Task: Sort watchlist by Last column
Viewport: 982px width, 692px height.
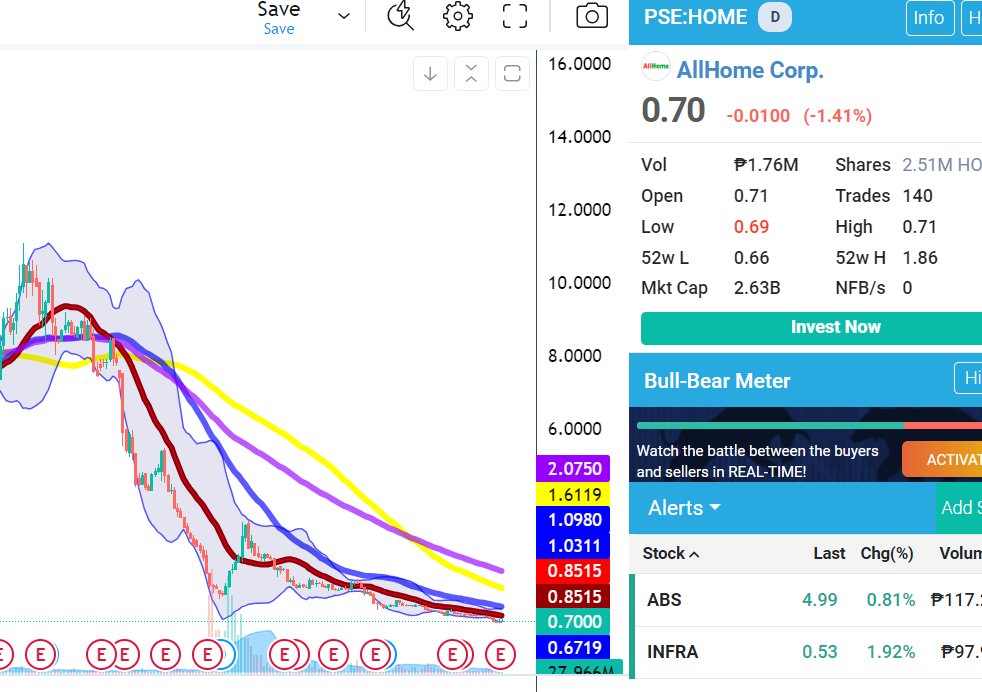Action: [x=829, y=554]
